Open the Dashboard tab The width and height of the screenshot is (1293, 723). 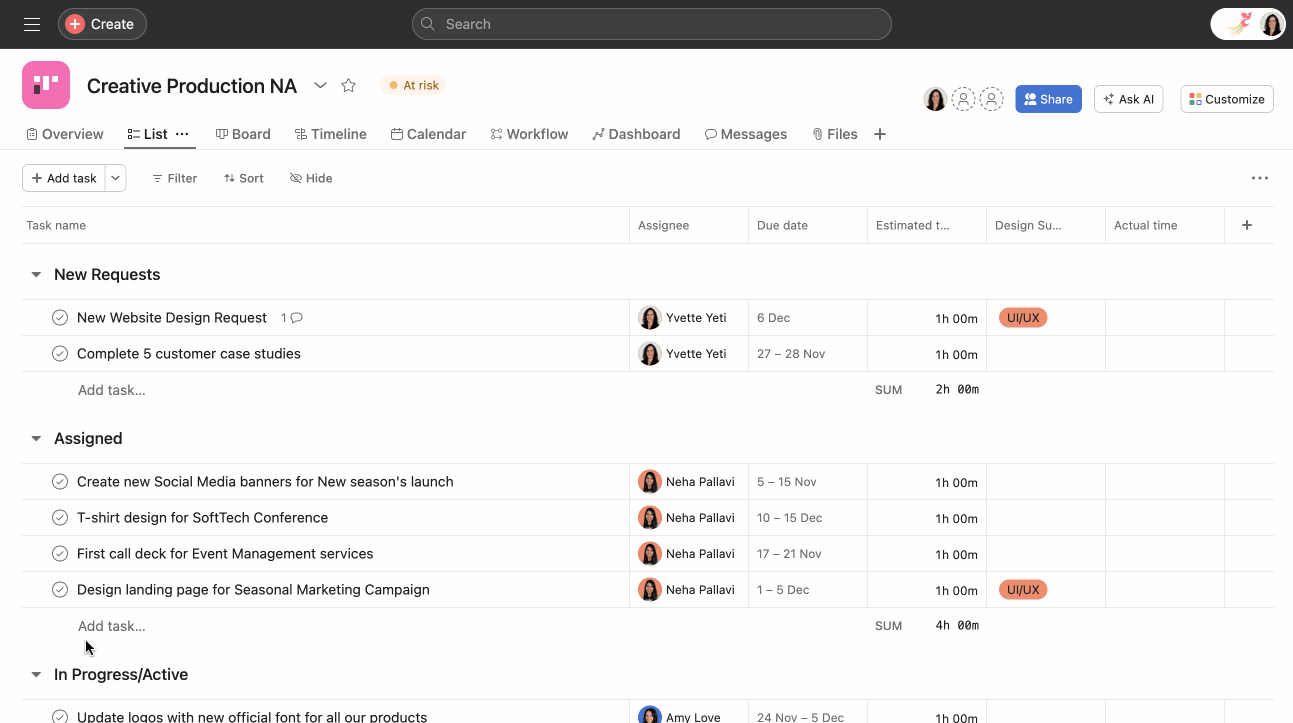pos(636,134)
